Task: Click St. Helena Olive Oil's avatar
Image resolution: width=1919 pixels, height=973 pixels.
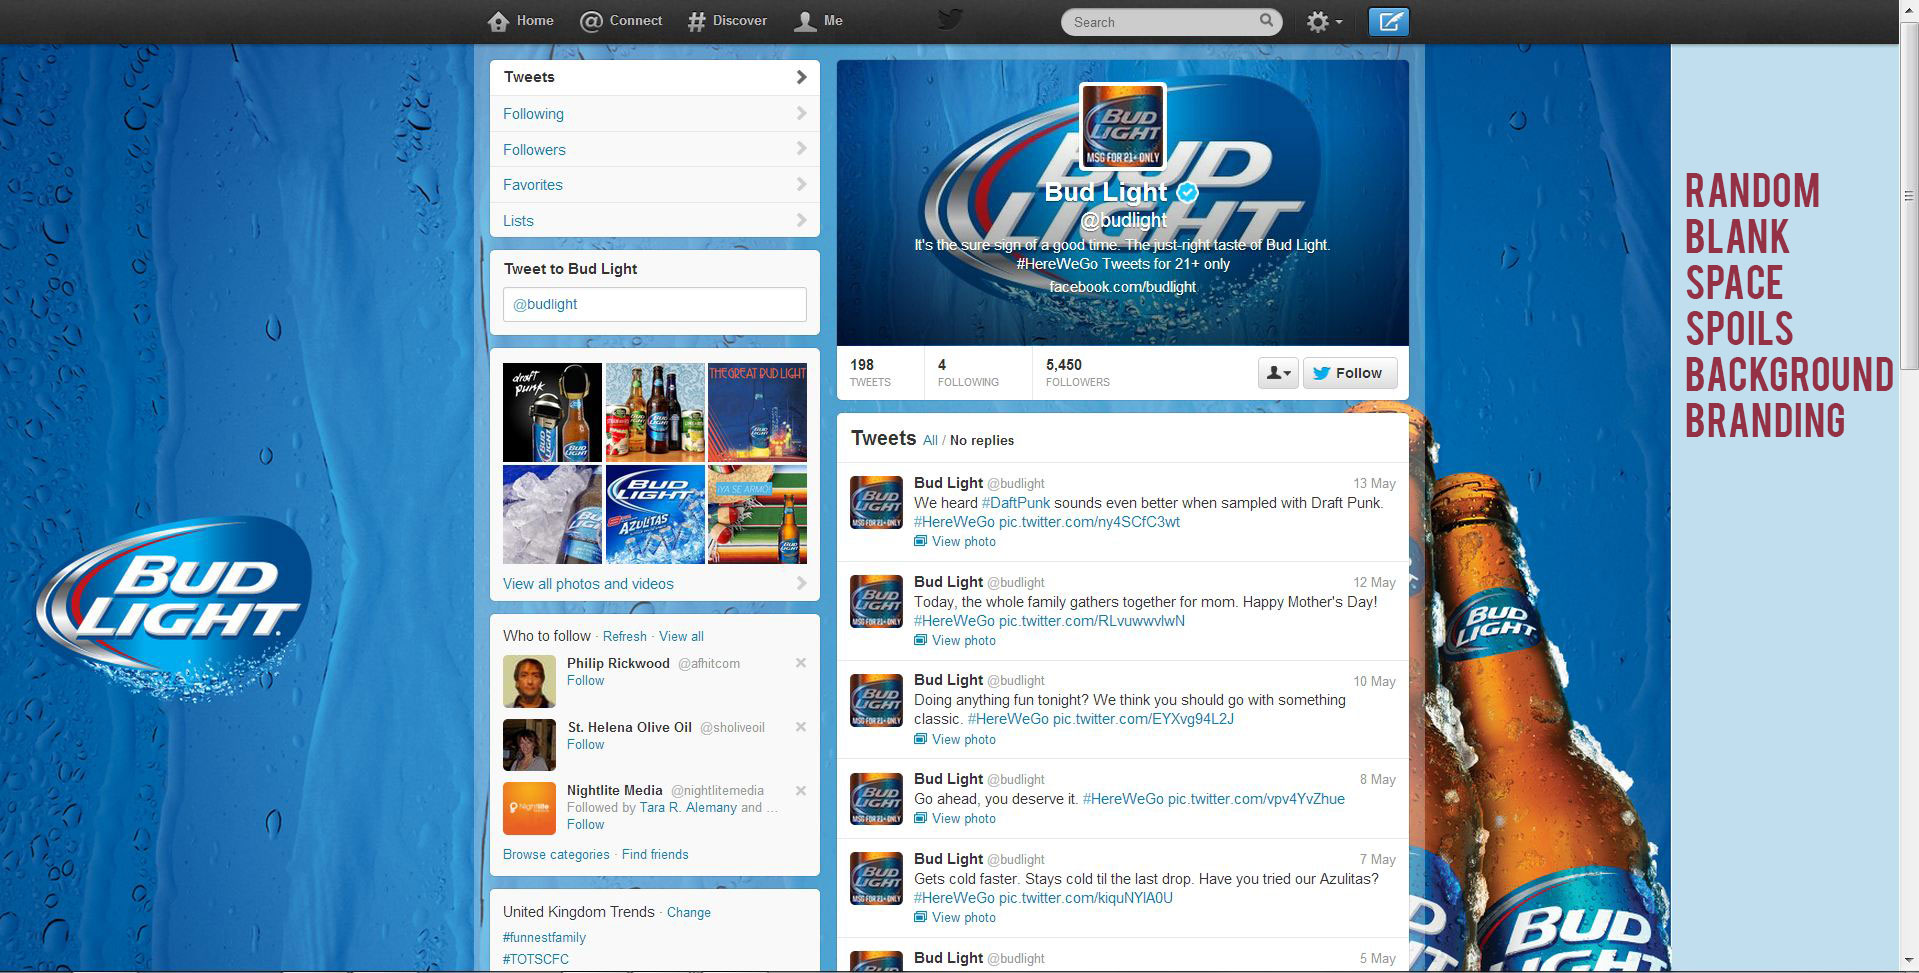Action: (529, 745)
